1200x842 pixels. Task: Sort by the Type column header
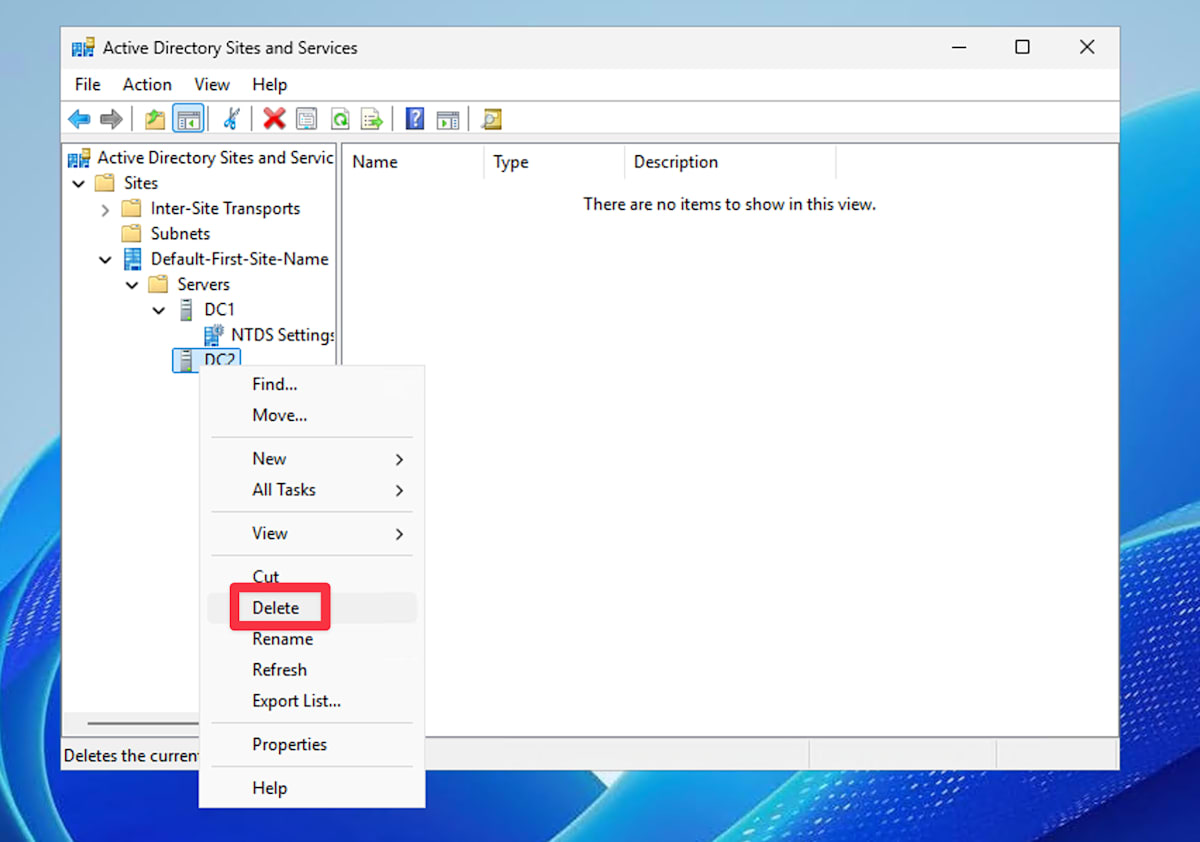[555, 162]
